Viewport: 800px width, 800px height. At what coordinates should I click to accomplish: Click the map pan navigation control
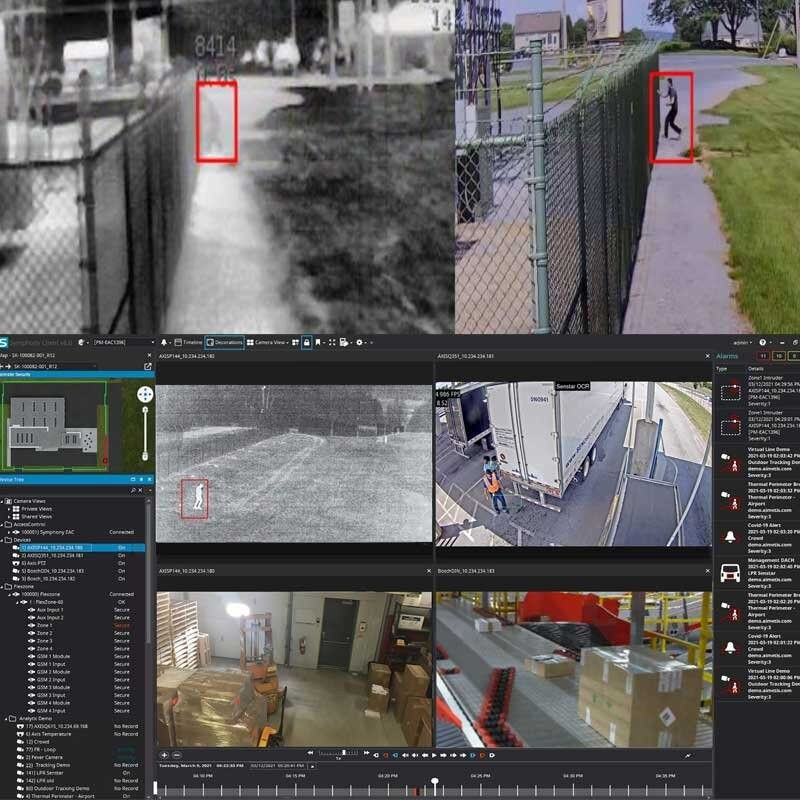(x=145, y=395)
